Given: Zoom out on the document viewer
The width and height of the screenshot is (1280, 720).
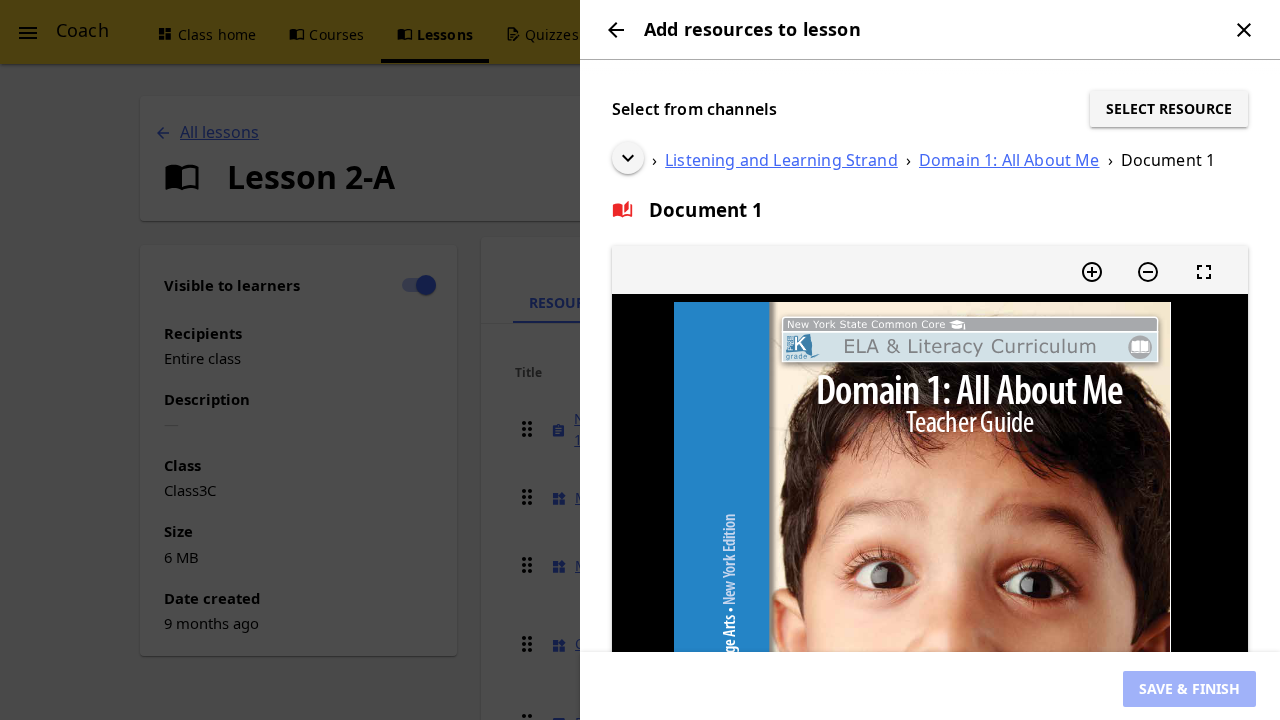Looking at the screenshot, I should click(1148, 272).
